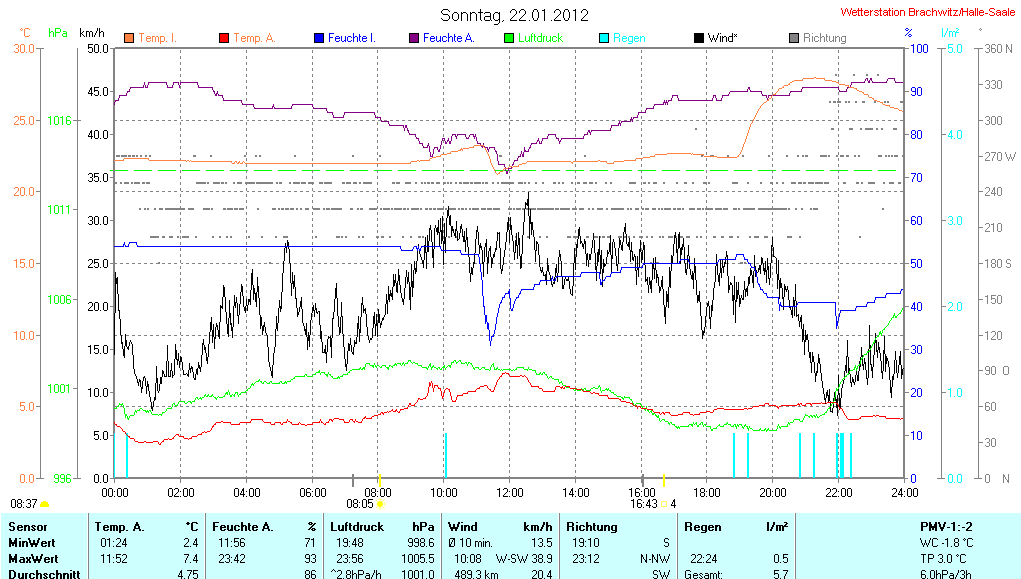Click the sunset icon beside 16:43
Image resolution: width=1021 pixels, height=579 pixels.
point(664,504)
